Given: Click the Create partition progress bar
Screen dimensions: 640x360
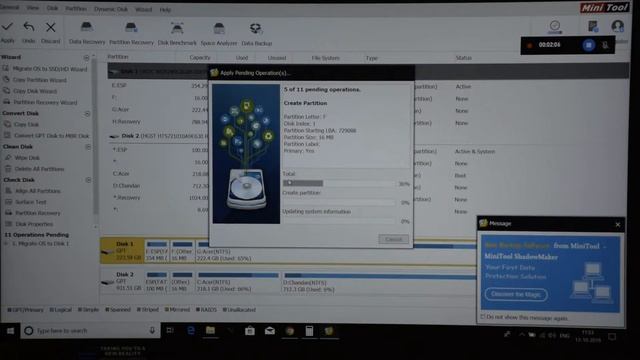Looking at the screenshot, I should click(339, 202).
